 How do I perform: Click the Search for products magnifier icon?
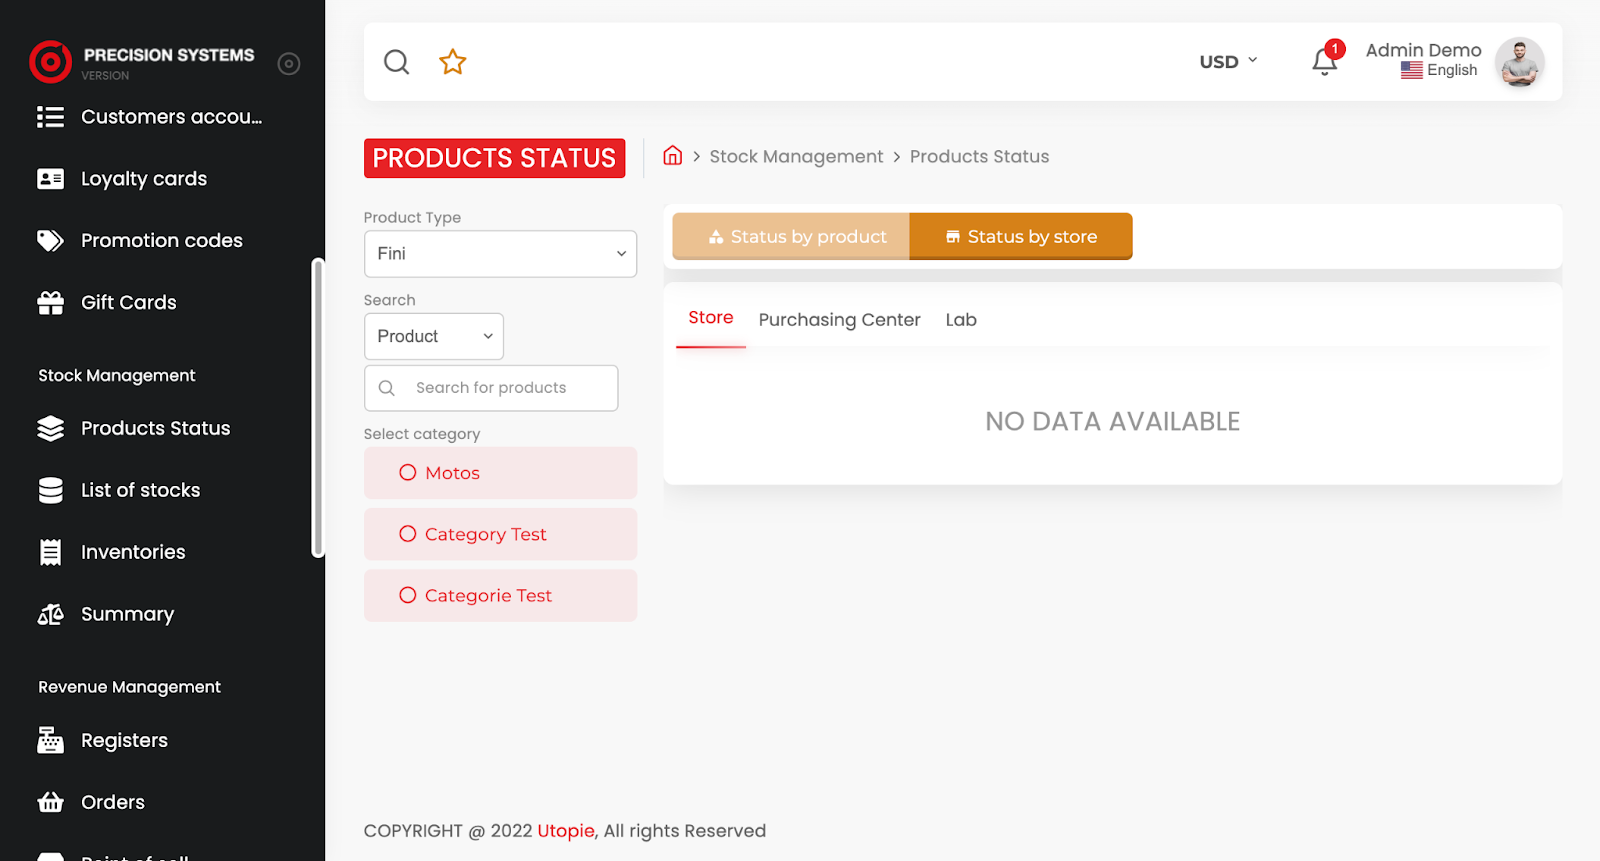click(387, 388)
